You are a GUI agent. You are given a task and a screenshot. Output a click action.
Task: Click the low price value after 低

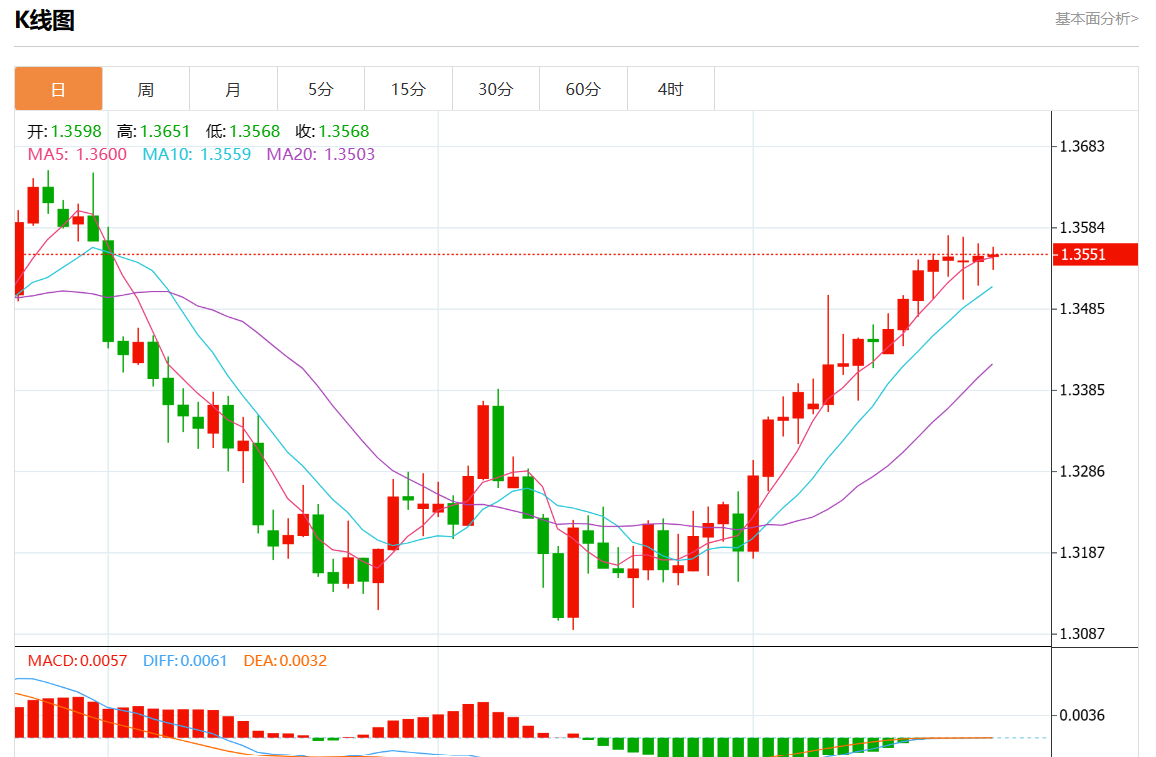coord(254,131)
